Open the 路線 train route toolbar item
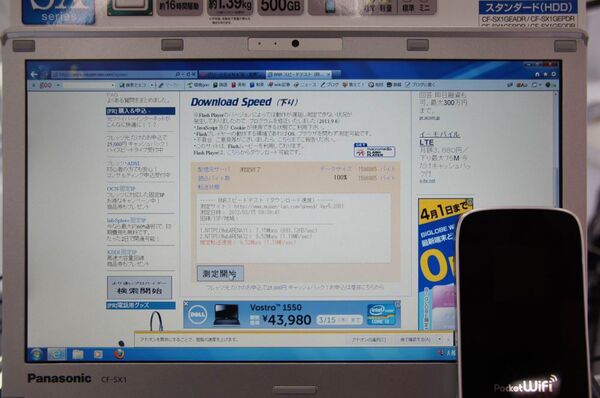 coord(394,85)
